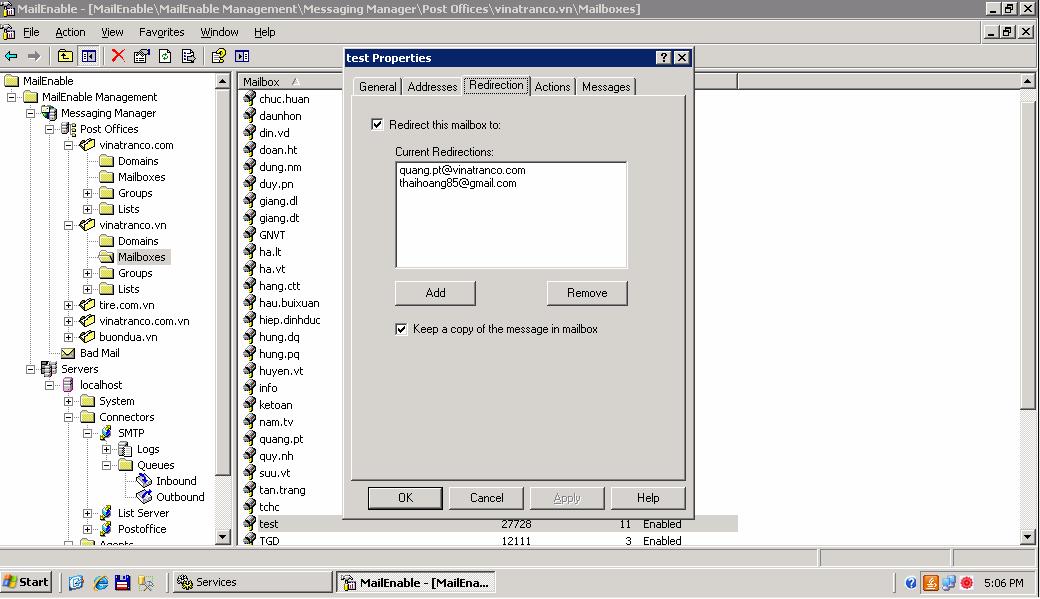Image resolution: width=1040 pixels, height=599 pixels.
Task: Click the down arrow of the tree pane scrollbar
Action: [223, 537]
